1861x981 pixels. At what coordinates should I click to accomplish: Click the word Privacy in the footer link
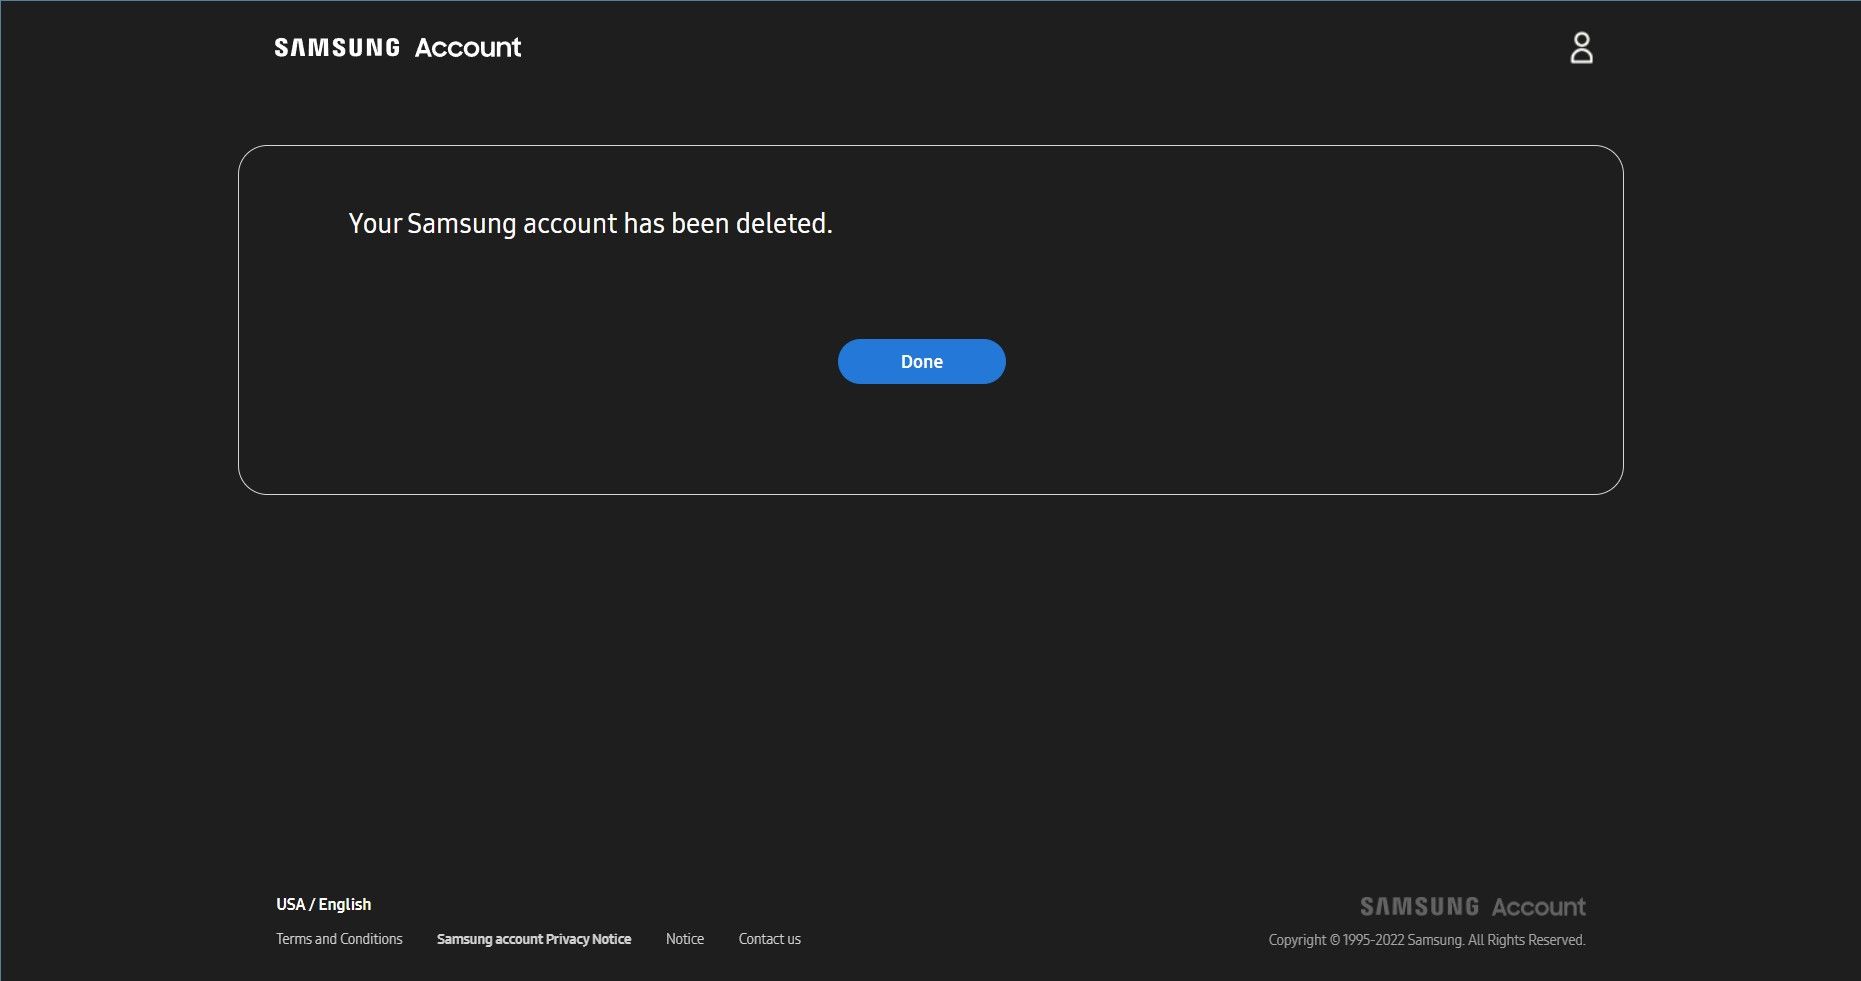pyautogui.click(x=567, y=939)
